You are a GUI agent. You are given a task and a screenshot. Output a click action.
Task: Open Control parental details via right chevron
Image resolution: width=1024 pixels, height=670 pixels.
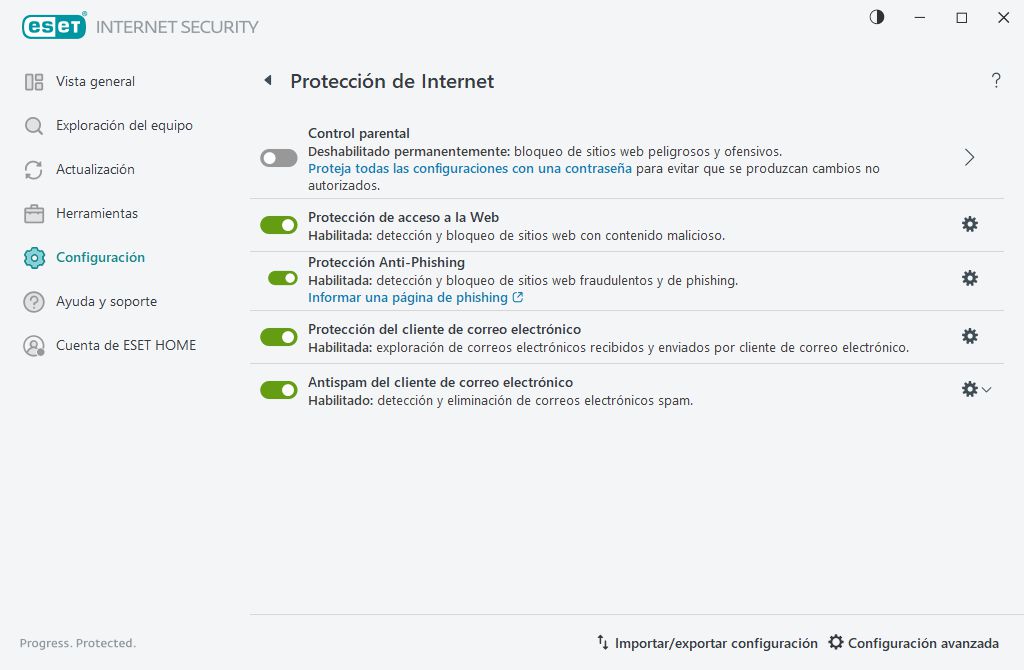(968, 157)
